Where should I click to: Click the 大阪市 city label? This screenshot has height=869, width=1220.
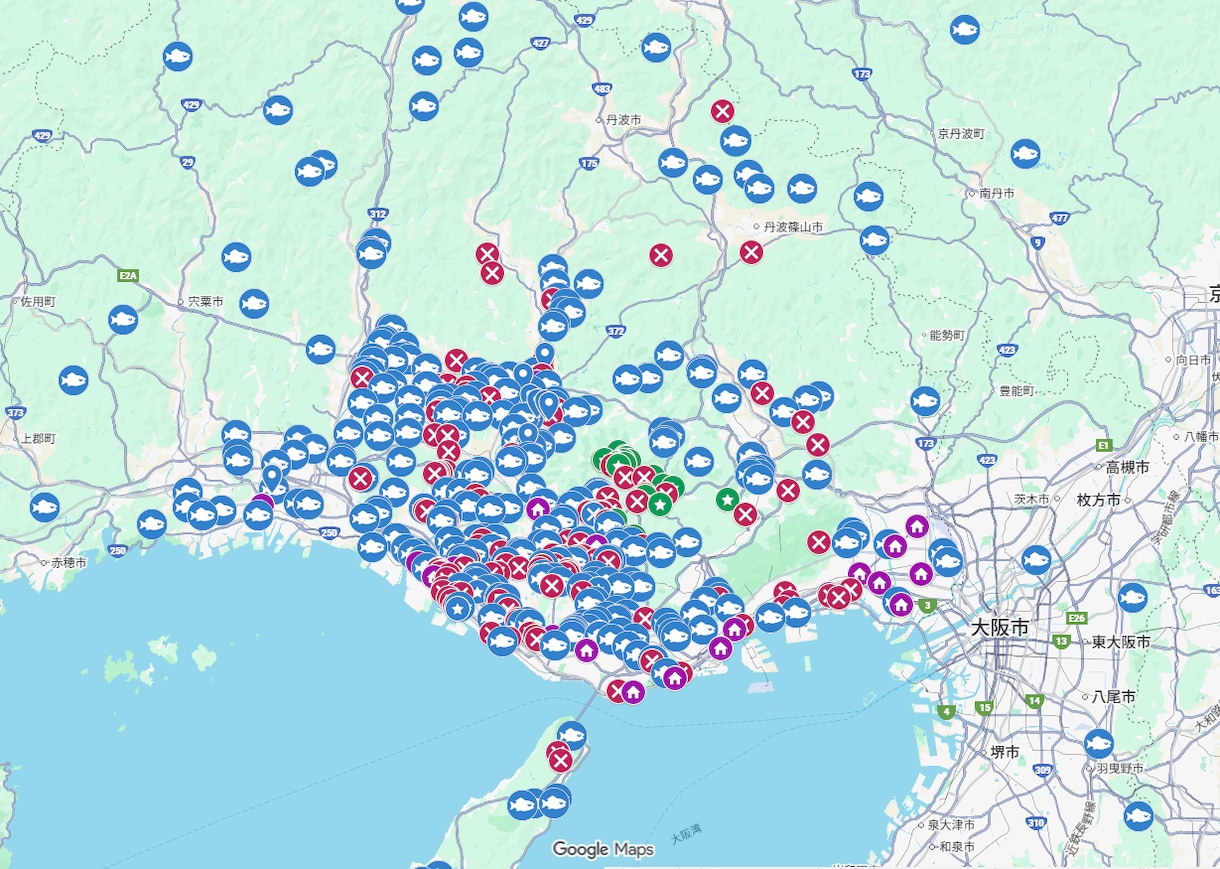pos(1000,627)
